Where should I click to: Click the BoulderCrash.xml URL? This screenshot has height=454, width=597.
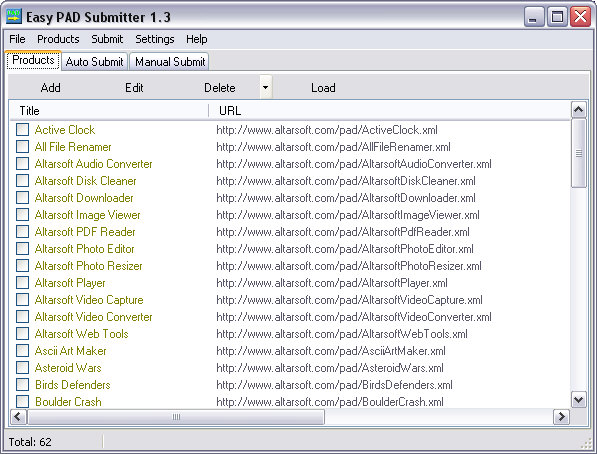tap(330, 402)
